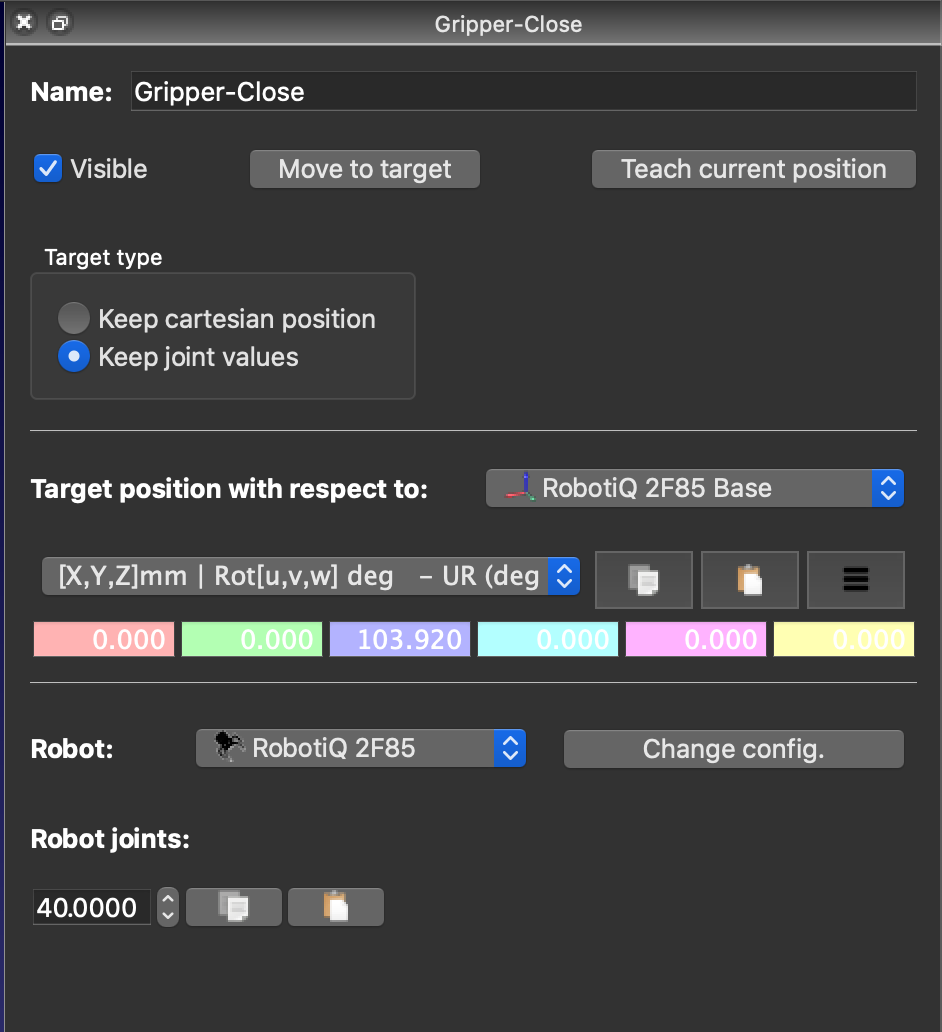
Task: Paste the robot joint values
Action: coord(335,907)
